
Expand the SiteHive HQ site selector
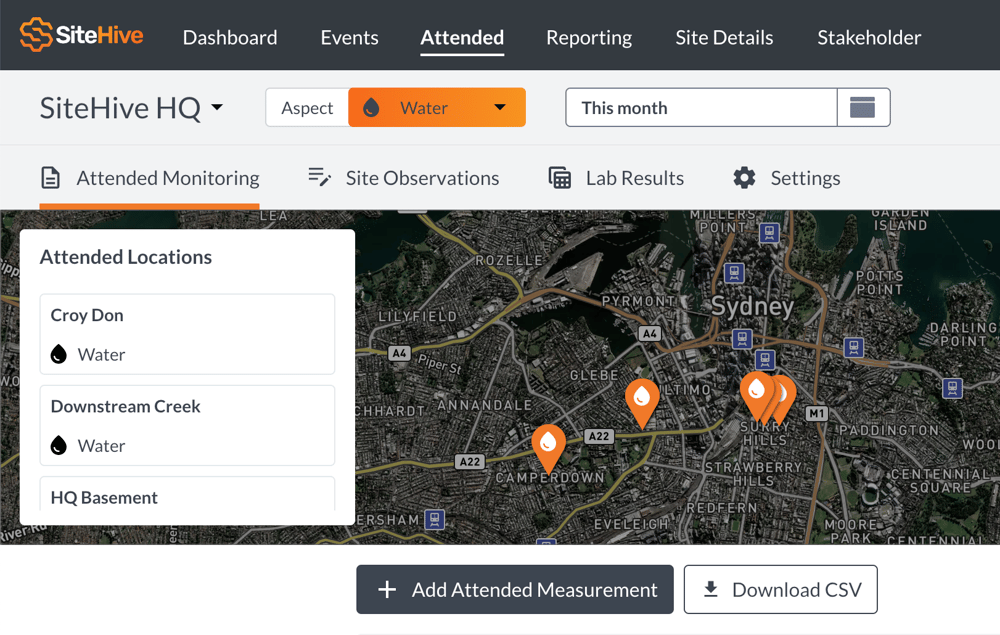coord(131,108)
